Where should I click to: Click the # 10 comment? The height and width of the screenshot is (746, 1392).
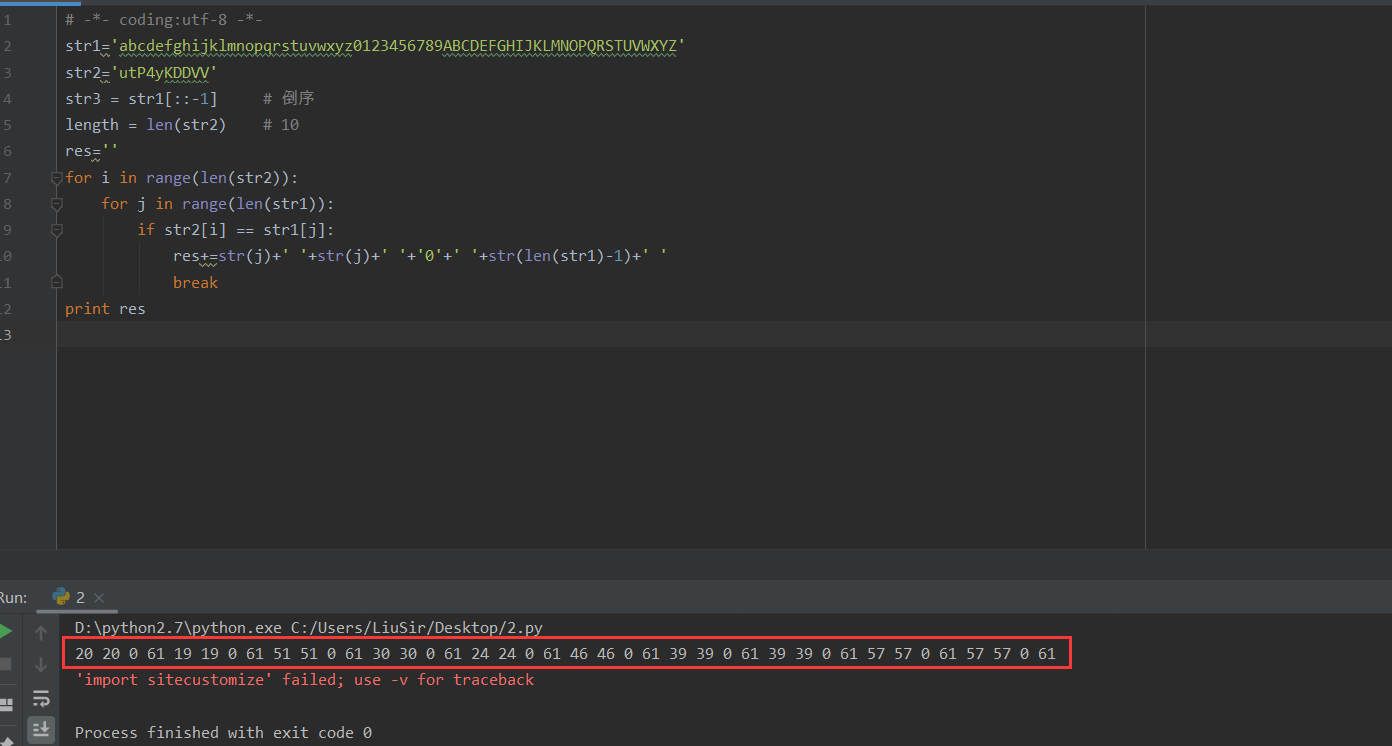[281, 125]
